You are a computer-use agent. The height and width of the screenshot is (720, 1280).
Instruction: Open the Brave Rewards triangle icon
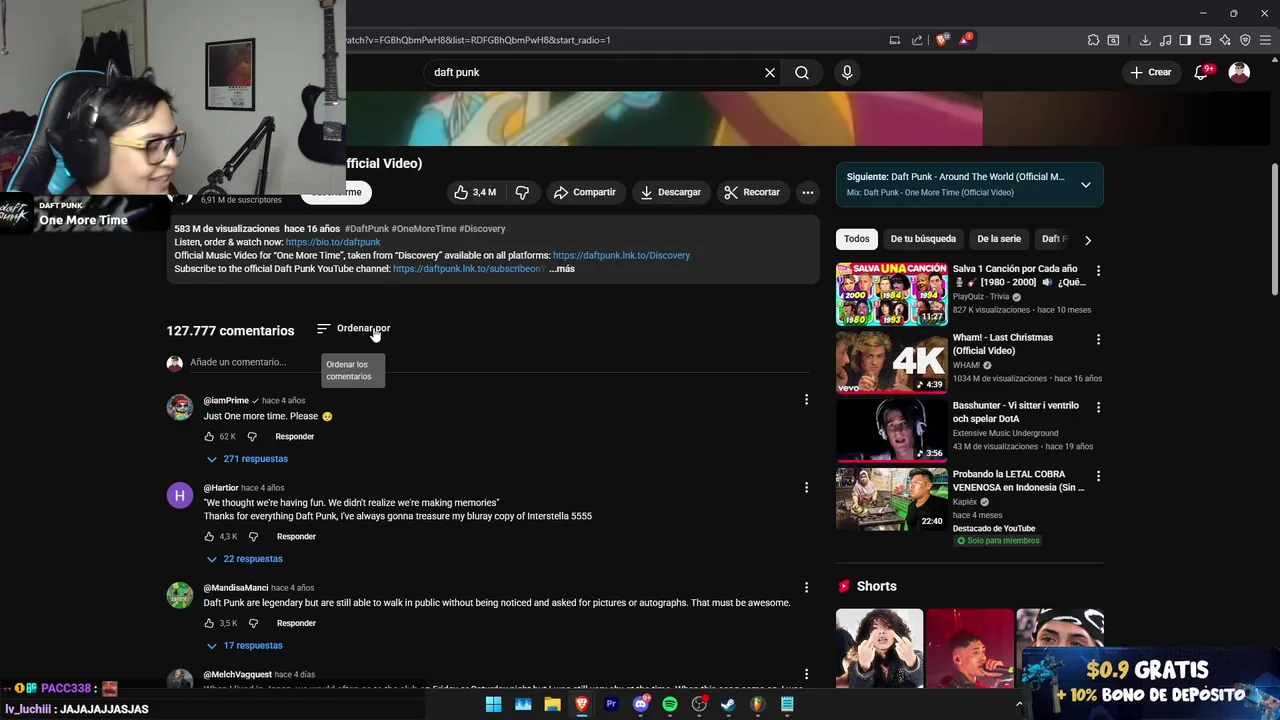point(965,40)
